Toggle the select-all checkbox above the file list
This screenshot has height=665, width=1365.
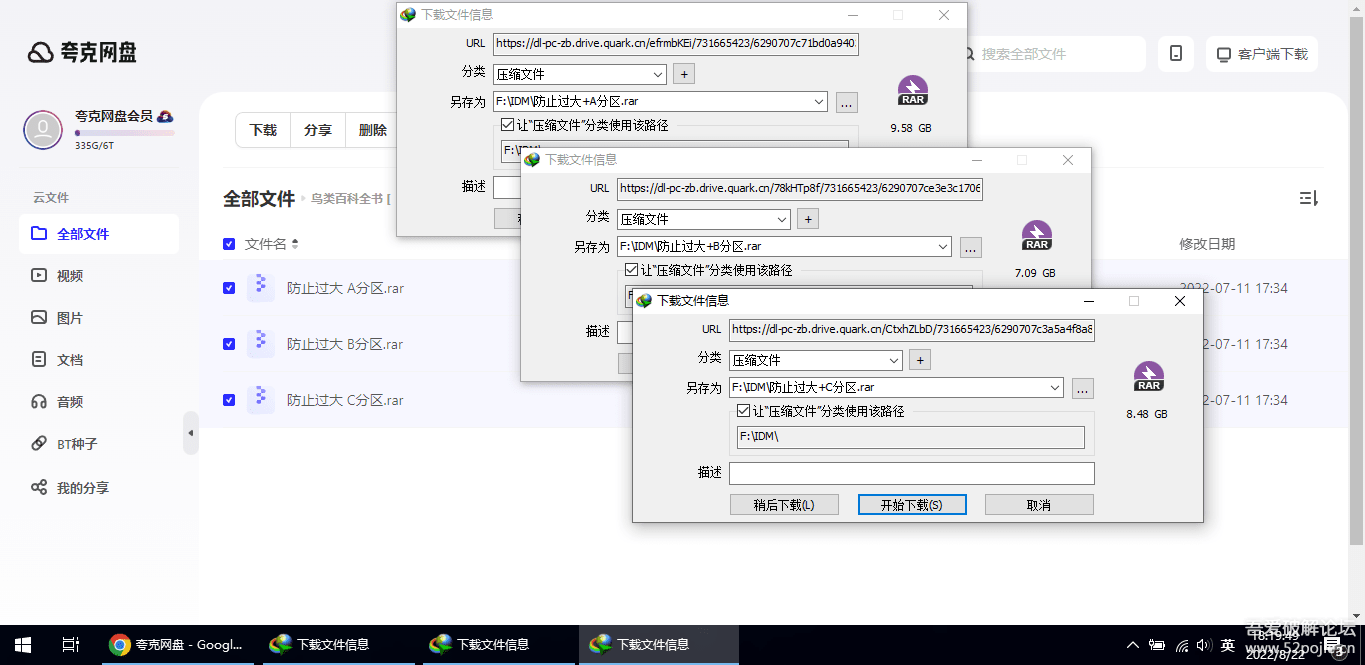click(x=229, y=243)
